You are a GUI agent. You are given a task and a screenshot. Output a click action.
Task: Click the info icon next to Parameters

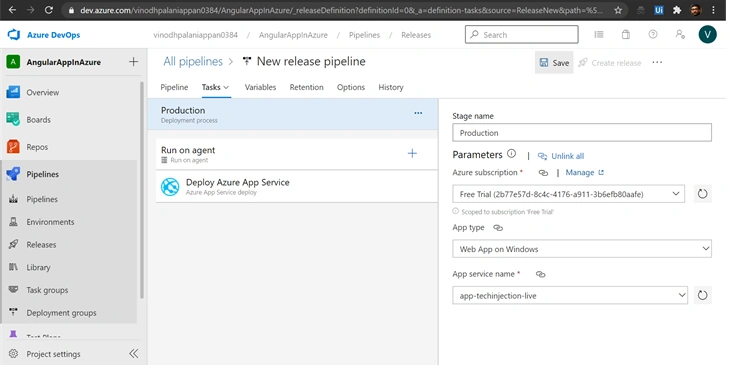[511, 153]
